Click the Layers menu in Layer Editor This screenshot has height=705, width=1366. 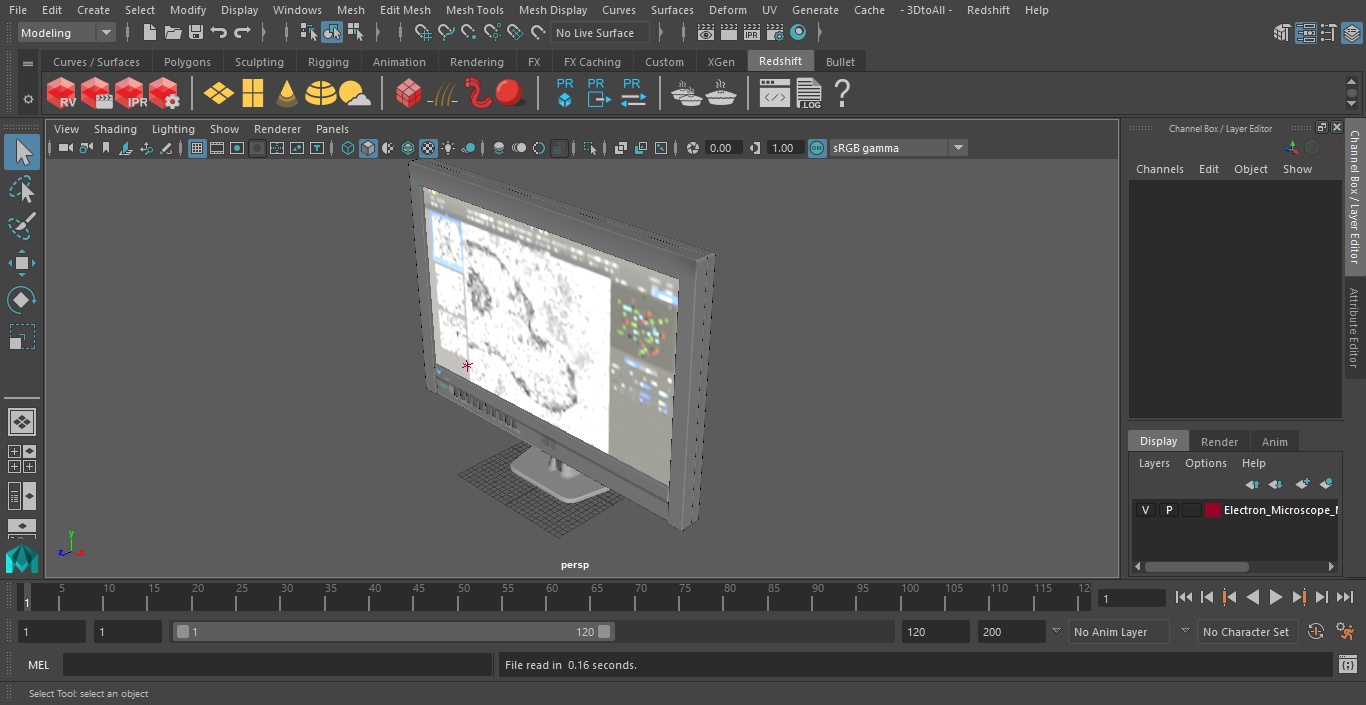1154,463
